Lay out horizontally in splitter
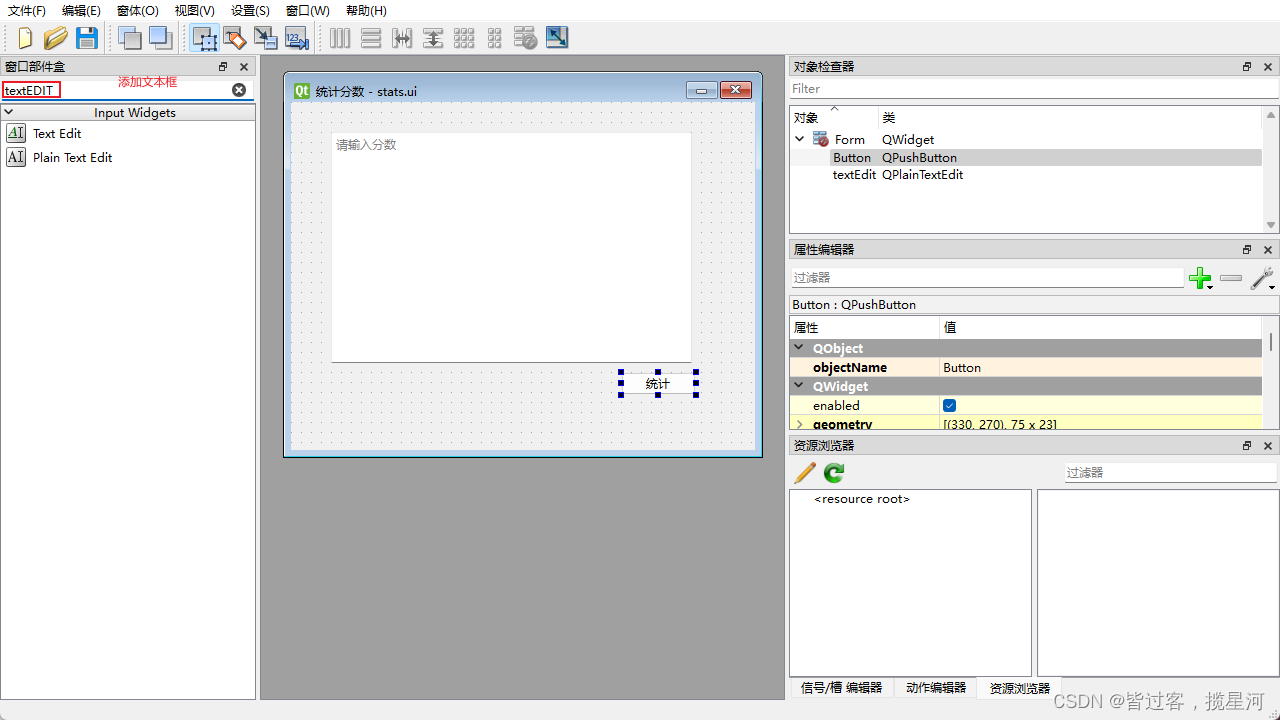The height and width of the screenshot is (720, 1280). 402,38
